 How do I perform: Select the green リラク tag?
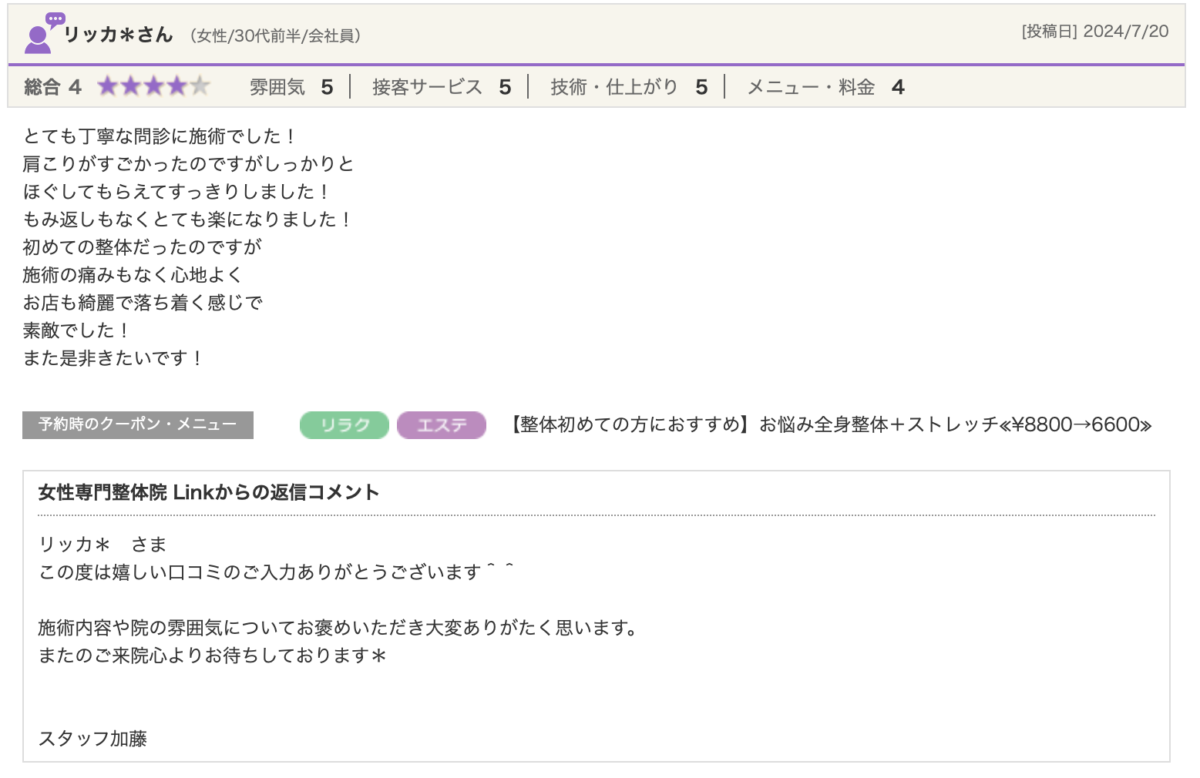[x=344, y=425]
